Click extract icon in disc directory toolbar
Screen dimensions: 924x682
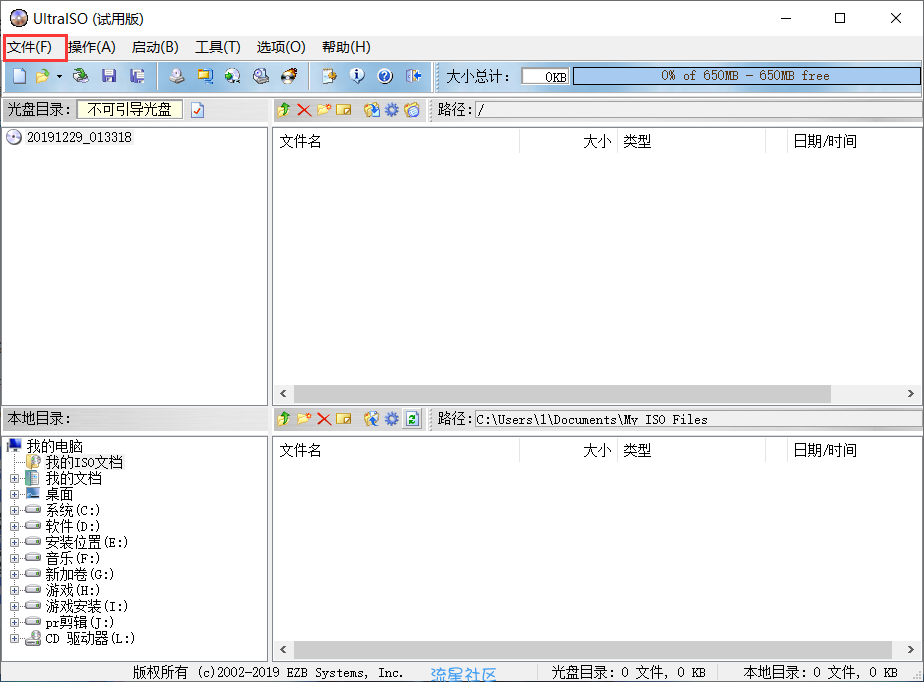tap(371, 110)
